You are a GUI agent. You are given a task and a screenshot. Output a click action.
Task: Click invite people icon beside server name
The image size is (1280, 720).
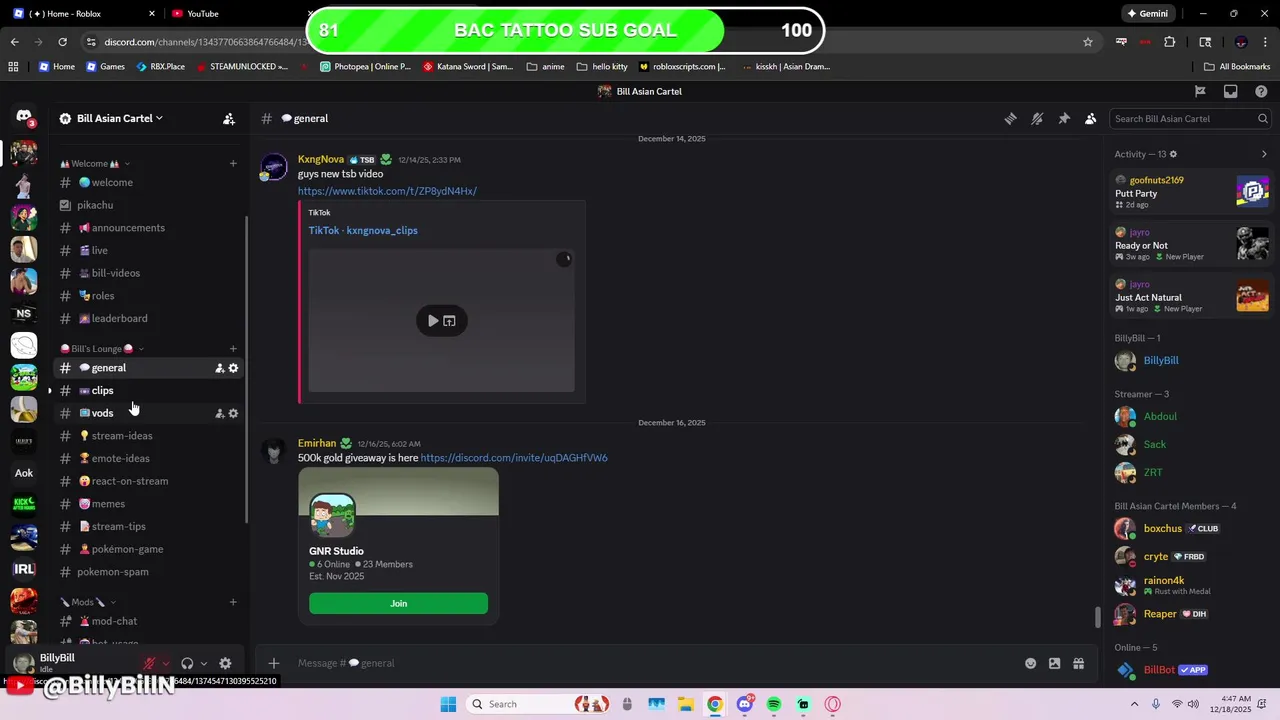pyautogui.click(x=229, y=118)
